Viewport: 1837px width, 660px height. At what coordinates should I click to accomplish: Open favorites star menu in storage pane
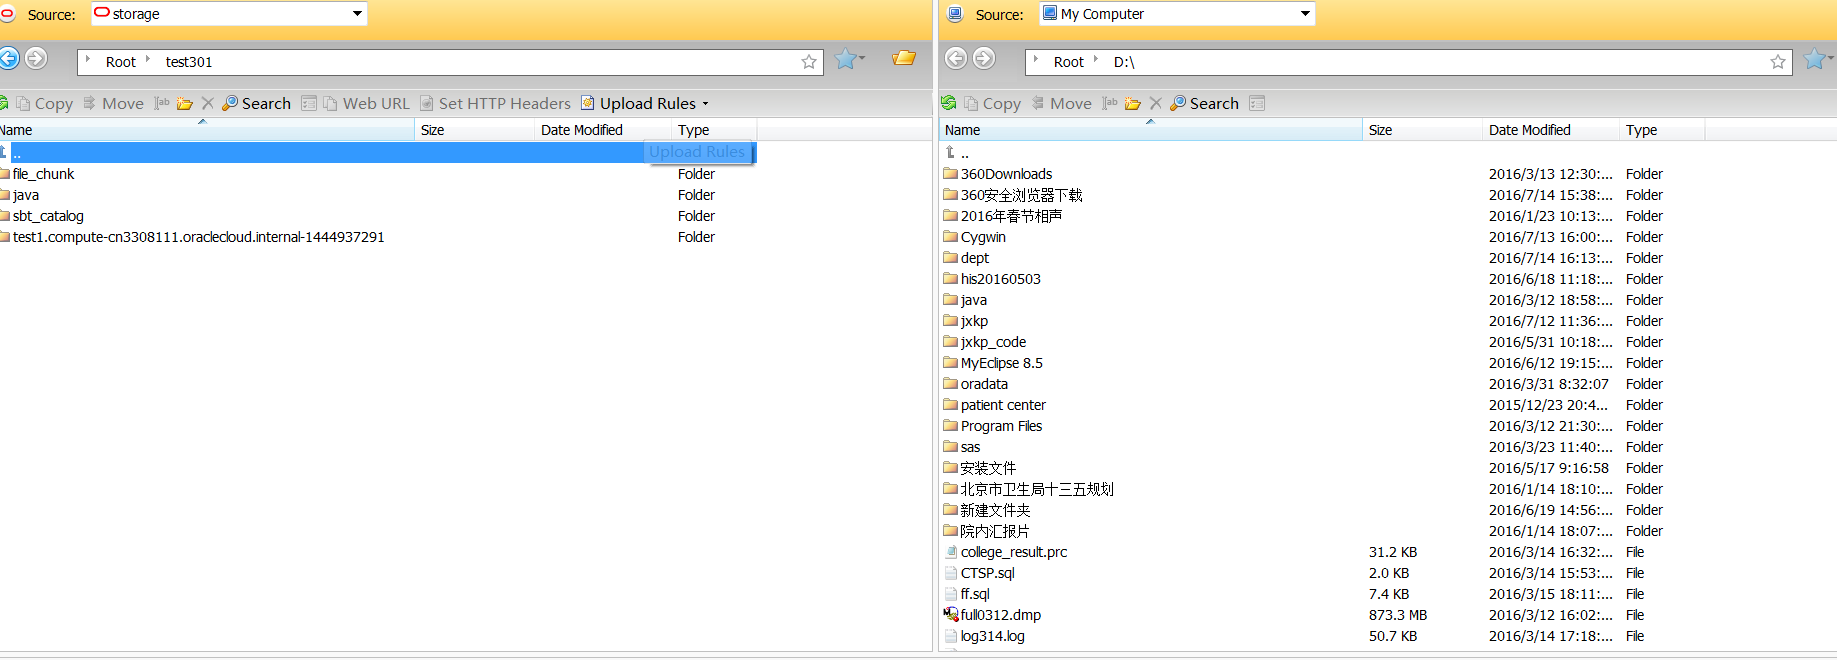pyautogui.click(x=850, y=59)
